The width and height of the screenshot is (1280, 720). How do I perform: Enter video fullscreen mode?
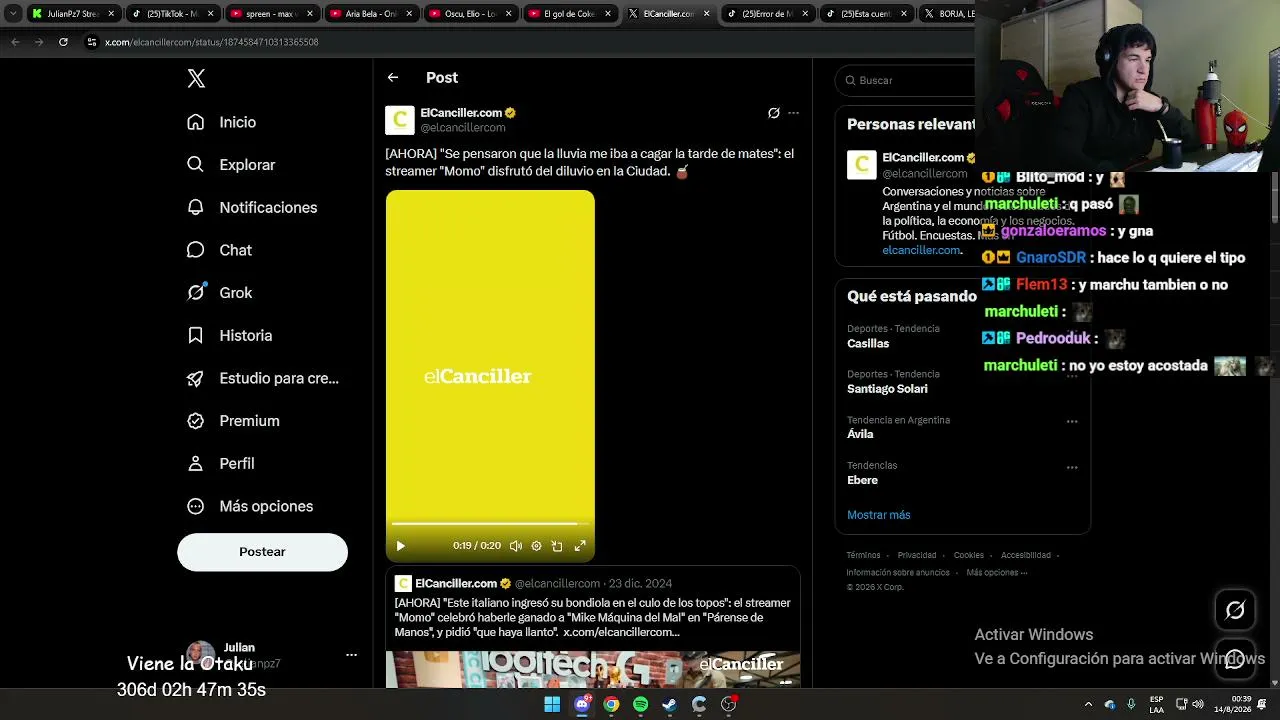tap(579, 546)
